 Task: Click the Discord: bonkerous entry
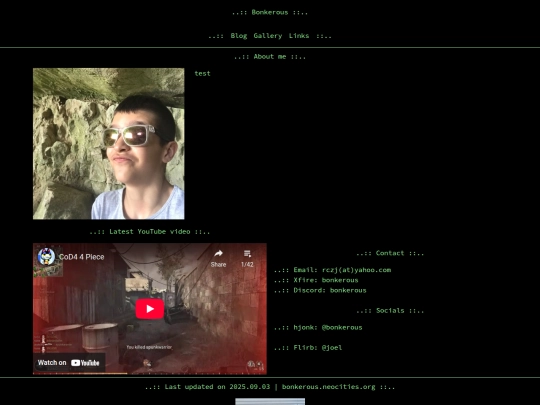330,290
